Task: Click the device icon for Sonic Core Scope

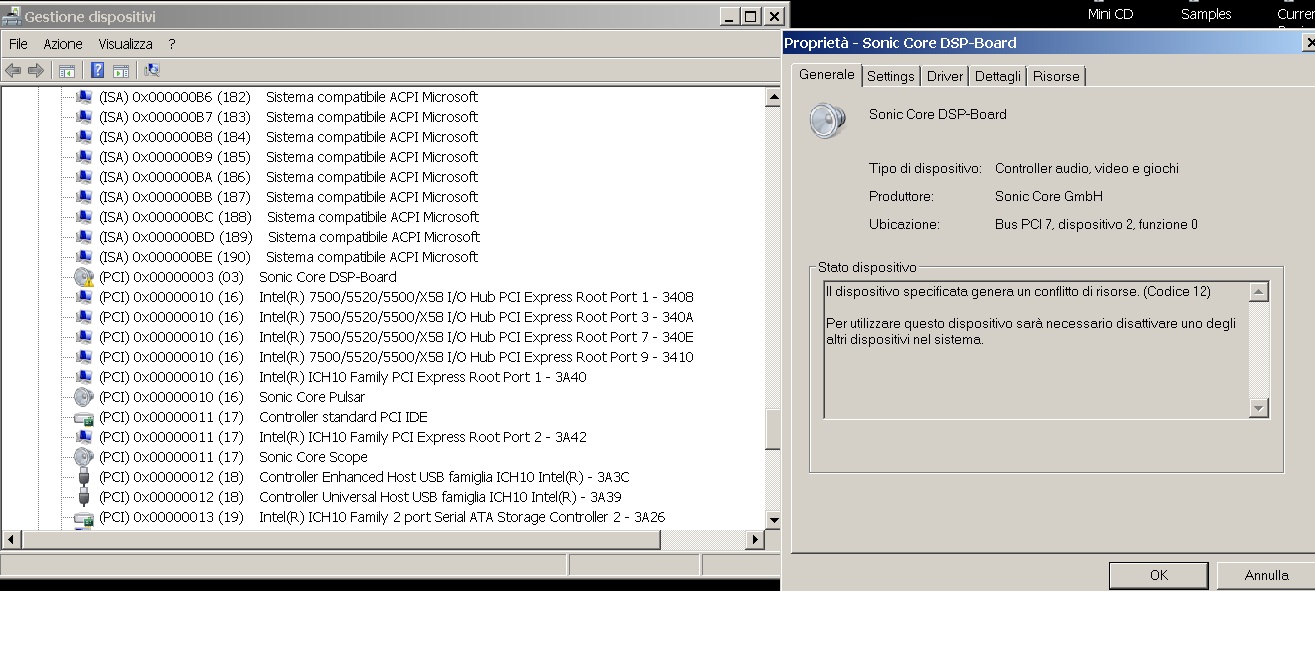Action: (84, 457)
